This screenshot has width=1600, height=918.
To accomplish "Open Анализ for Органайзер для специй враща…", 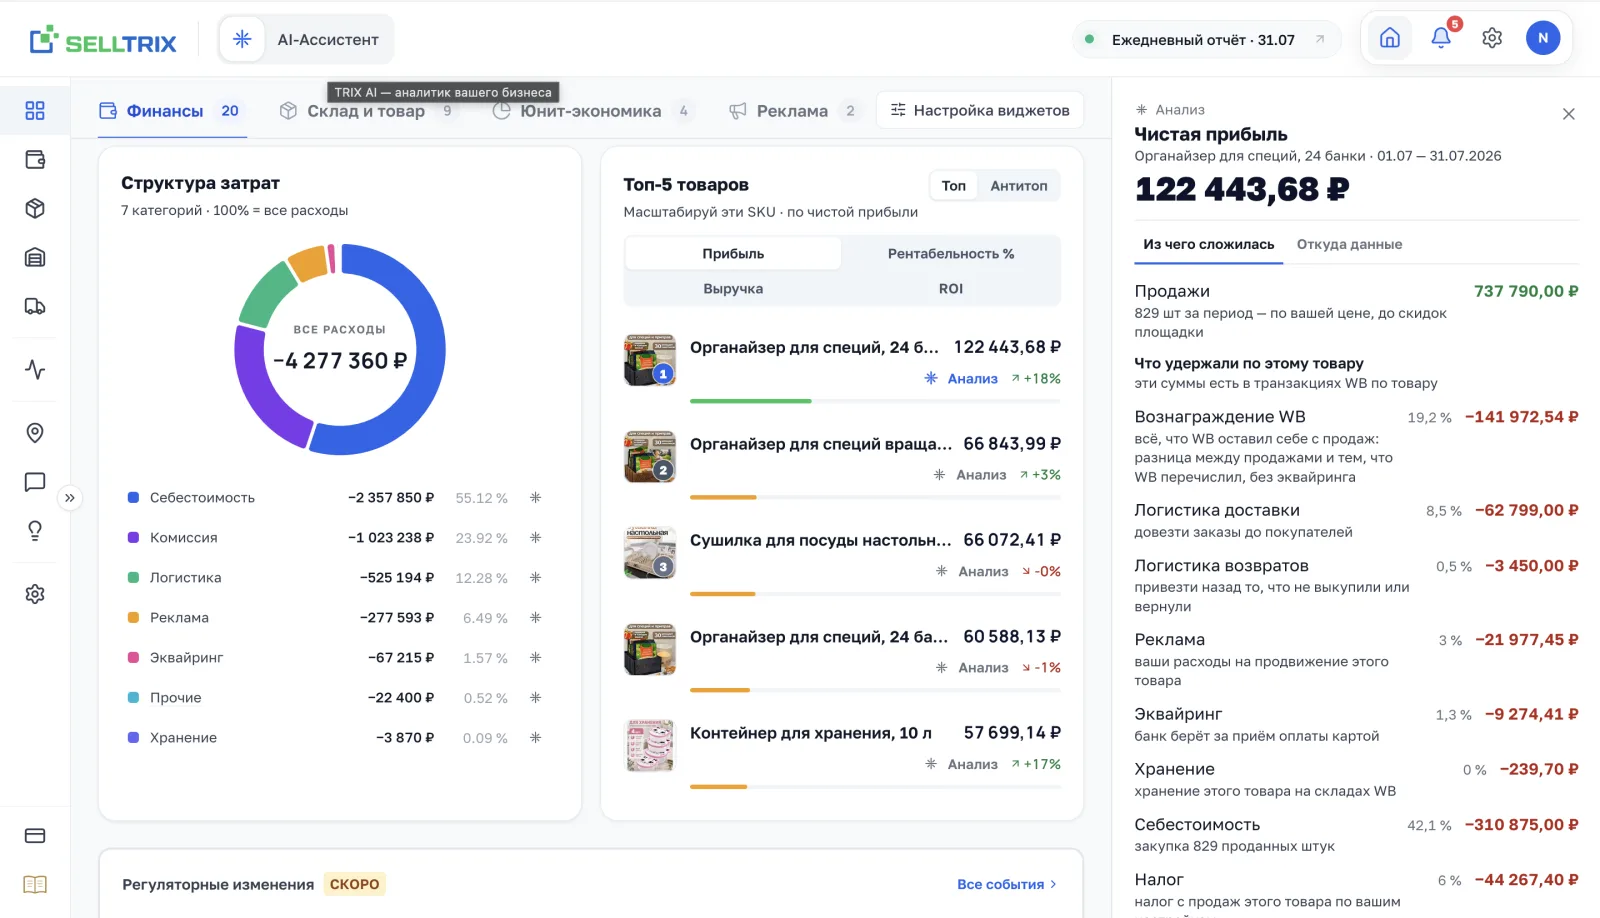I will (x=970, y=475).
